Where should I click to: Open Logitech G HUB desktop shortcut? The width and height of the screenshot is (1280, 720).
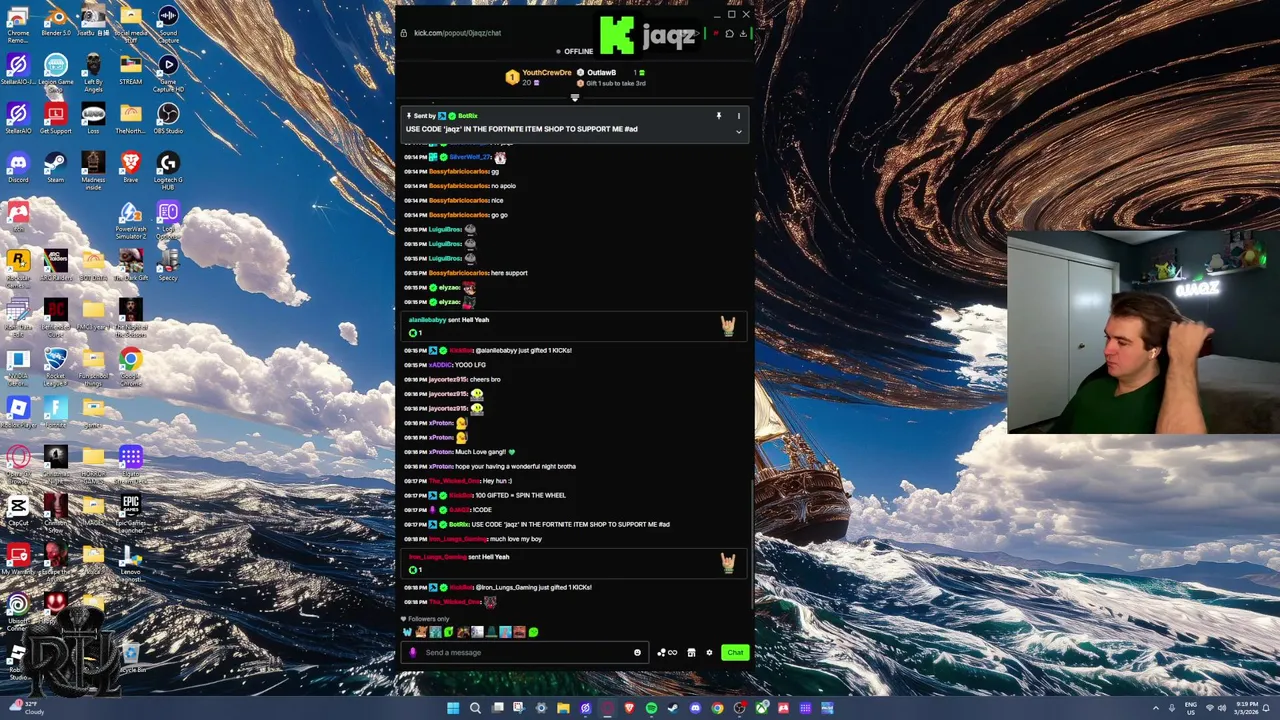pyautogui.click(x=168, y=170)
